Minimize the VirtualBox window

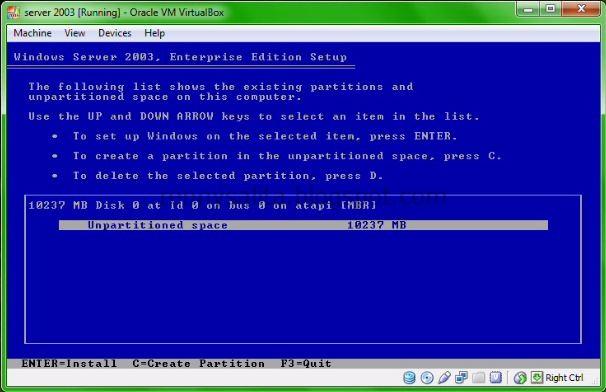(x=528, y=9)
